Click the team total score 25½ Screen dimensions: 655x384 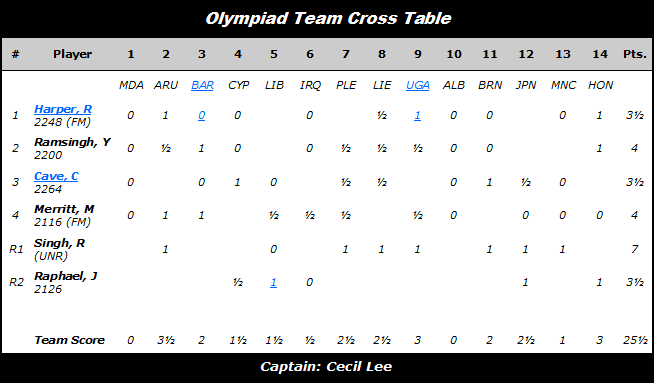[635, 340]
